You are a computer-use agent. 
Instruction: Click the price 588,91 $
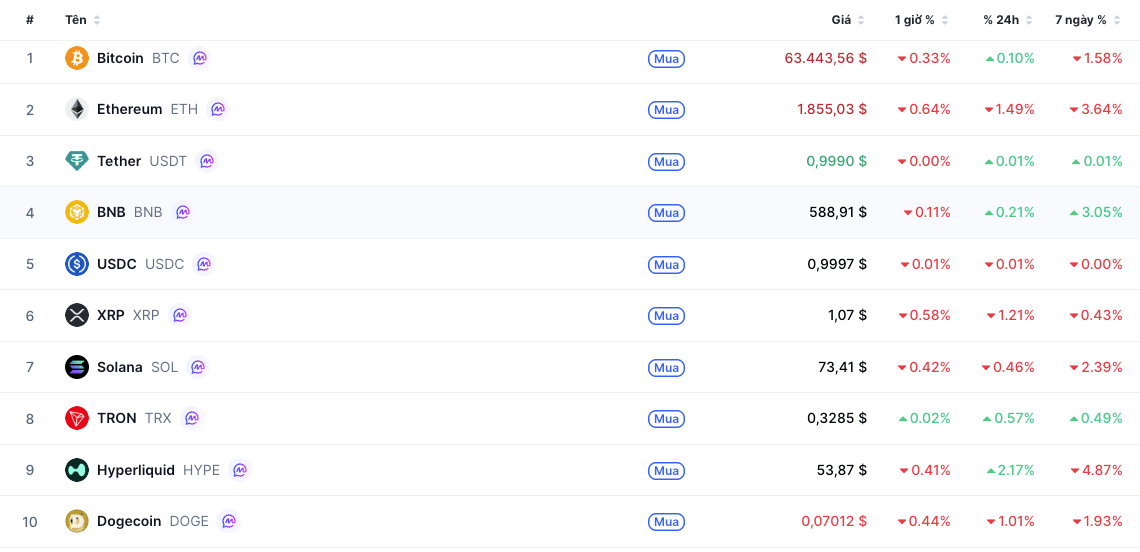coord(838,212)
